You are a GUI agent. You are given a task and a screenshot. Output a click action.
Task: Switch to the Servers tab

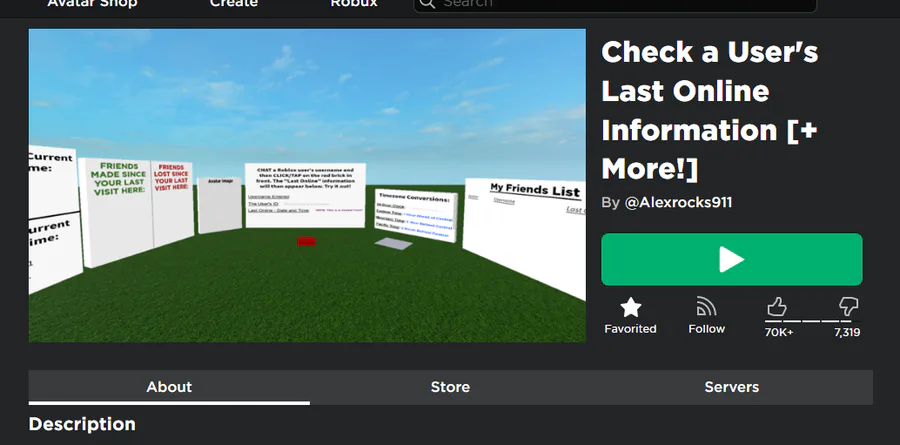click(732, 387)
